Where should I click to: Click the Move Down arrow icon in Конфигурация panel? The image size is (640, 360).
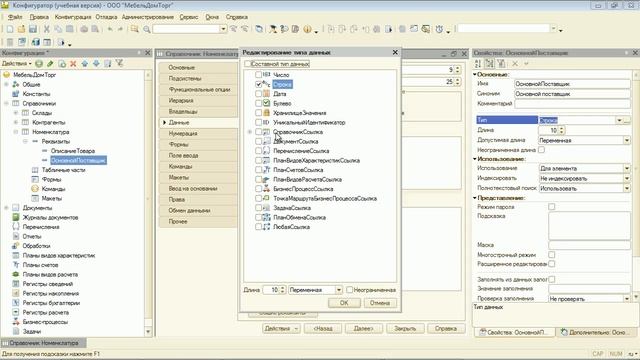pos(96,63)
